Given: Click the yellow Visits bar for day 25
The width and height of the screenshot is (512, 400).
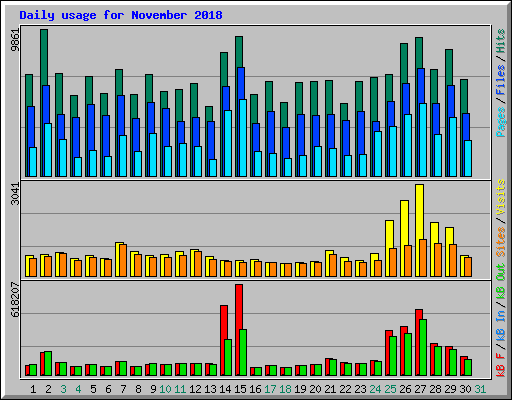Looking at the screenshot, I should (x=389, y=234).
